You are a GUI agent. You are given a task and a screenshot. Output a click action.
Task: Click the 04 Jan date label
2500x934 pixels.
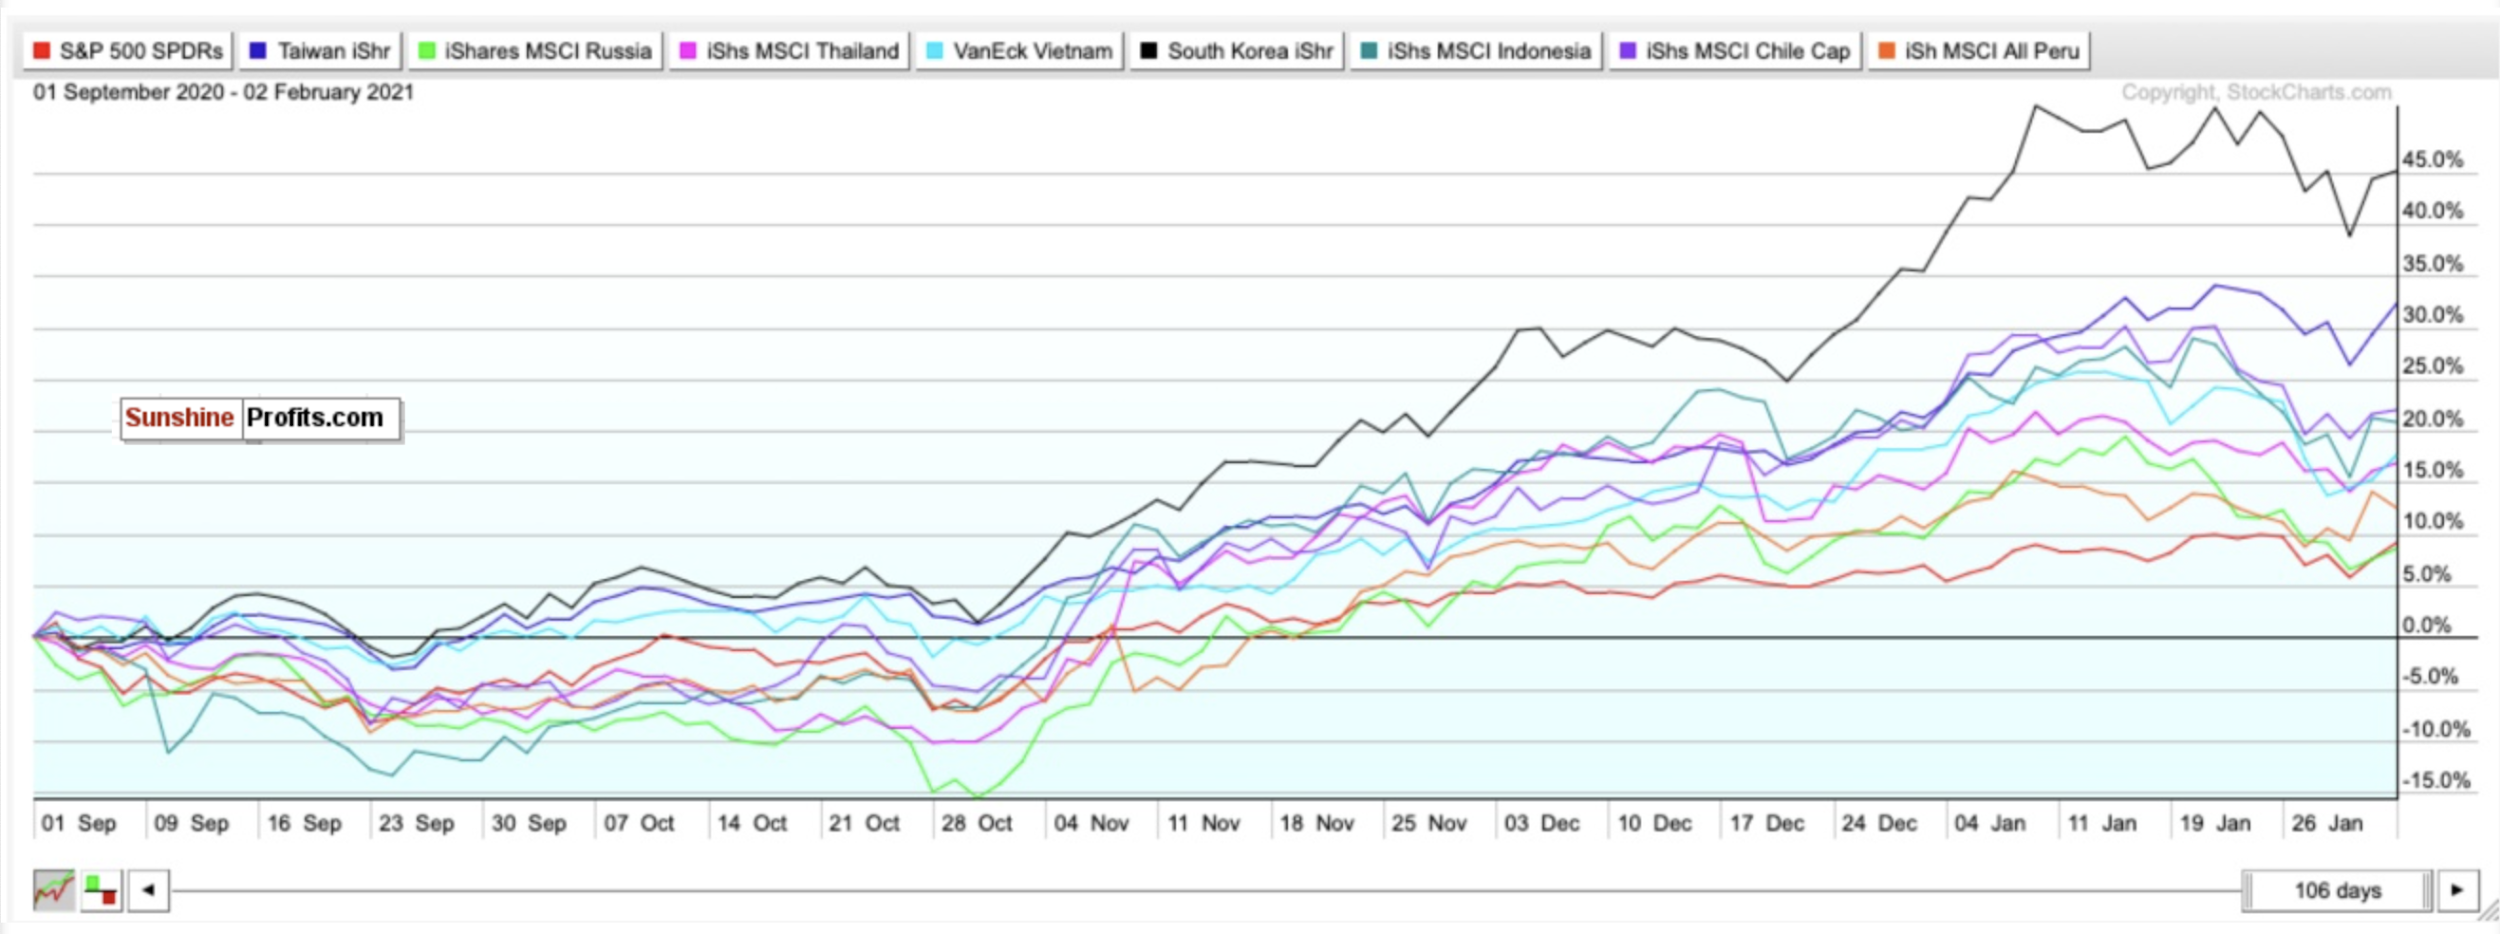click(1989, 823)
